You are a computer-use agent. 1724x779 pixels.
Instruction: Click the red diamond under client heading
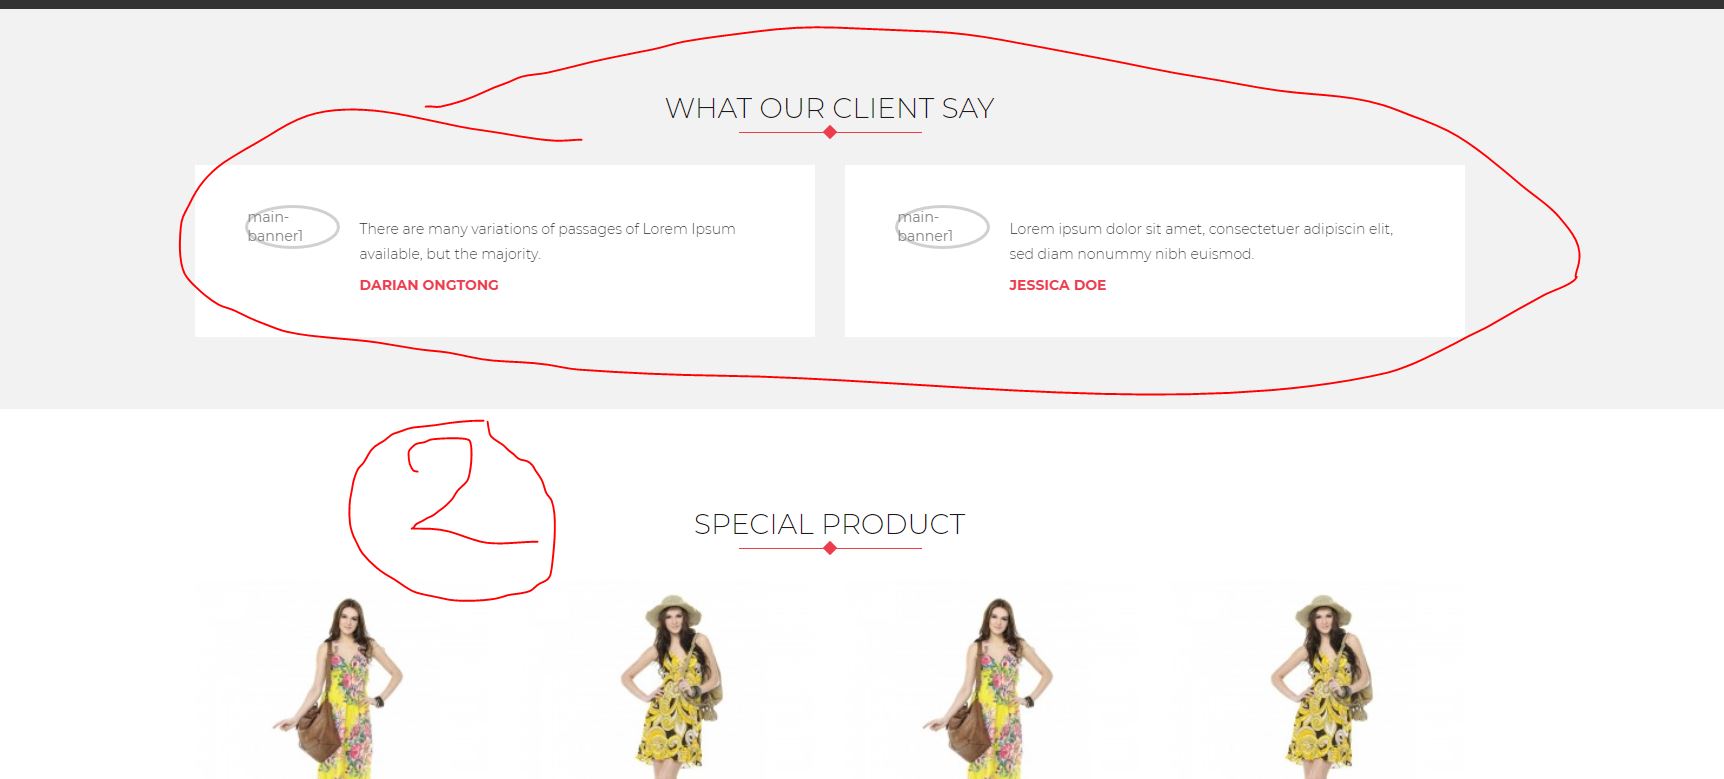pos(830,132)
